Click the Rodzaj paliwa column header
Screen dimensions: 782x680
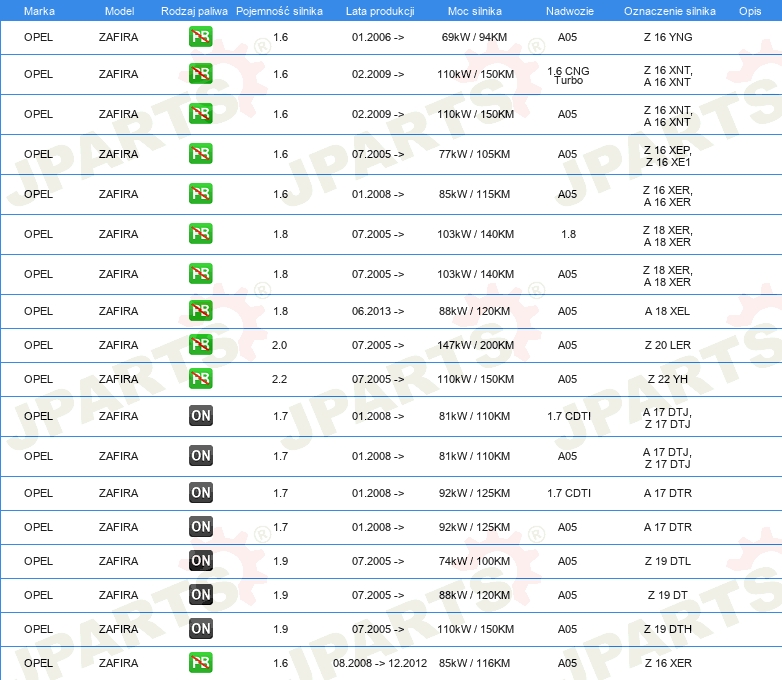(x=194, y=11)
